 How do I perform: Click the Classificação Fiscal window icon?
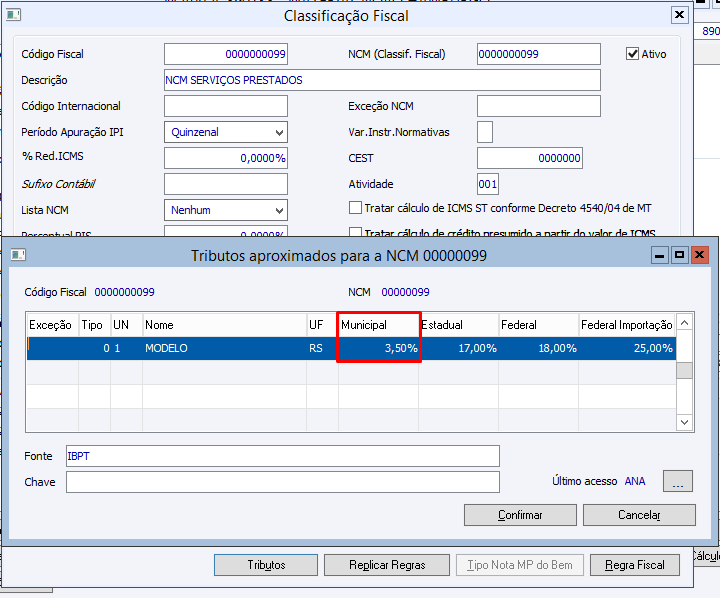(x=13, y=15)
